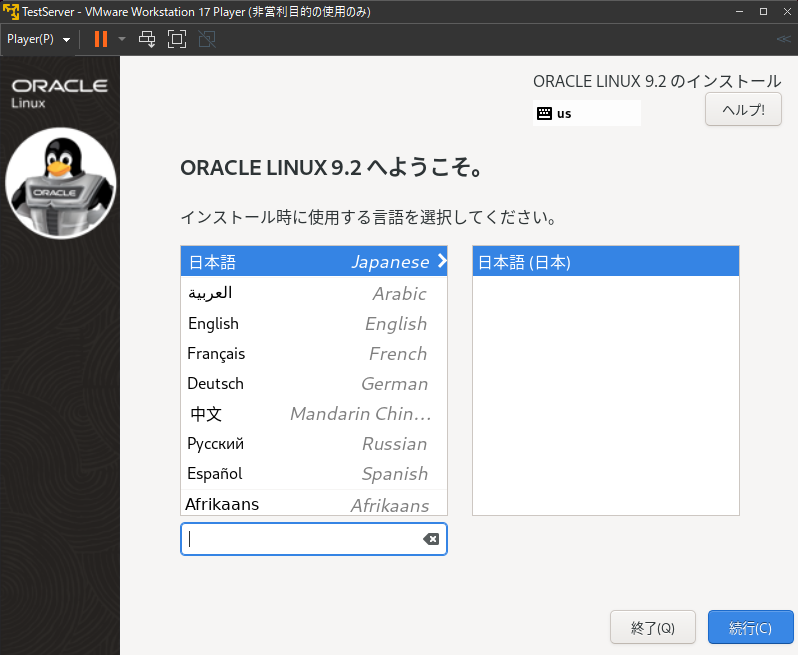Open the us keyboard layout indicator
This screenshot has width=798, height=655.
[x=586, y=113]
